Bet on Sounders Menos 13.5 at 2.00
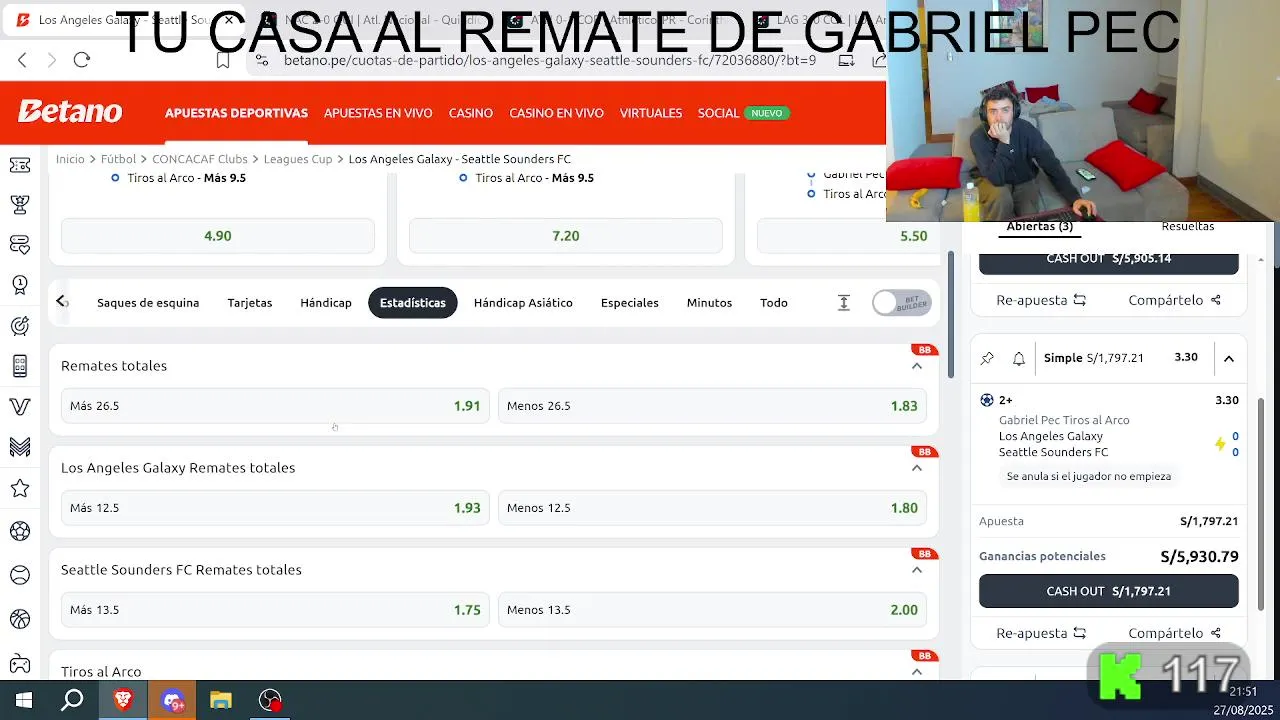Image resolution: width=1280 pixels, height=720 pixels. pyautogui.click(x=712, y=610)
